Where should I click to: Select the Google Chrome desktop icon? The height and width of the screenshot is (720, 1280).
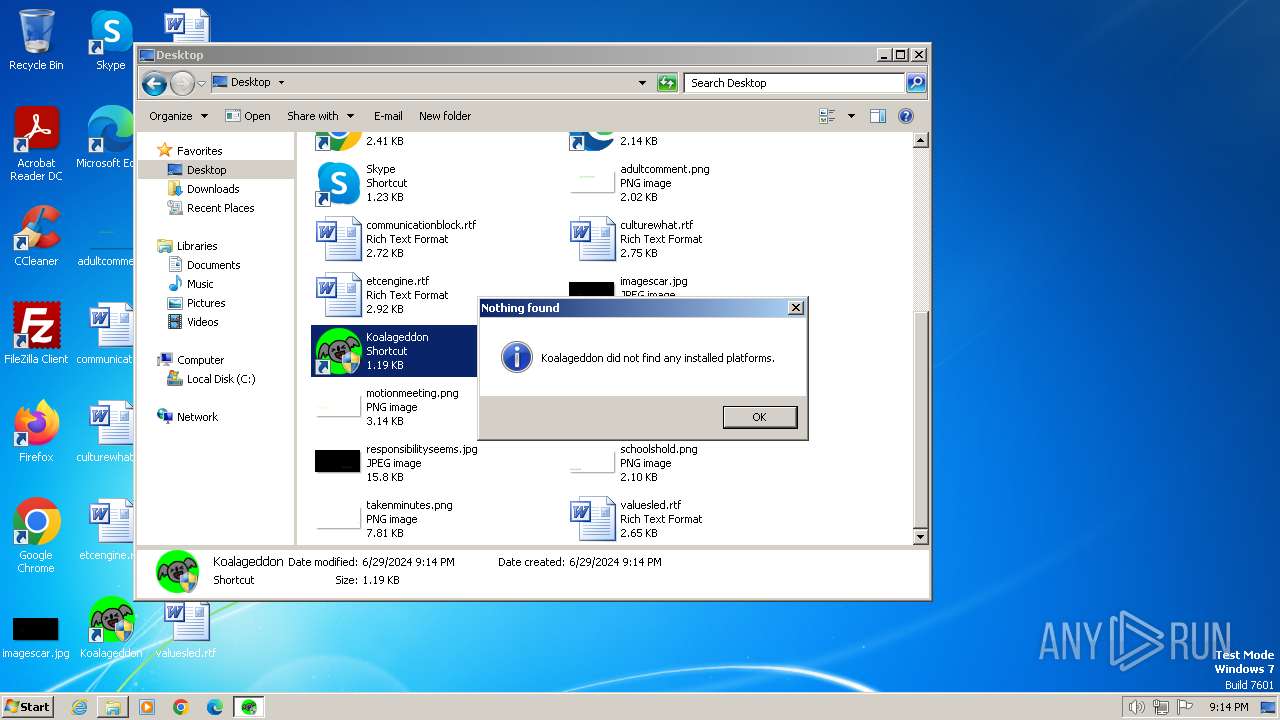coord(36,536)
